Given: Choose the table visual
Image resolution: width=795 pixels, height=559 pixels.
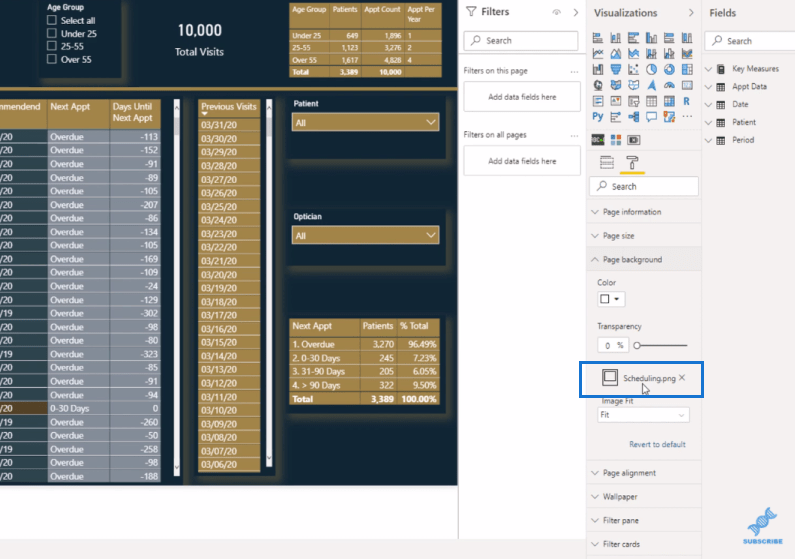Looking at the screenshot, I should (652, 101).
